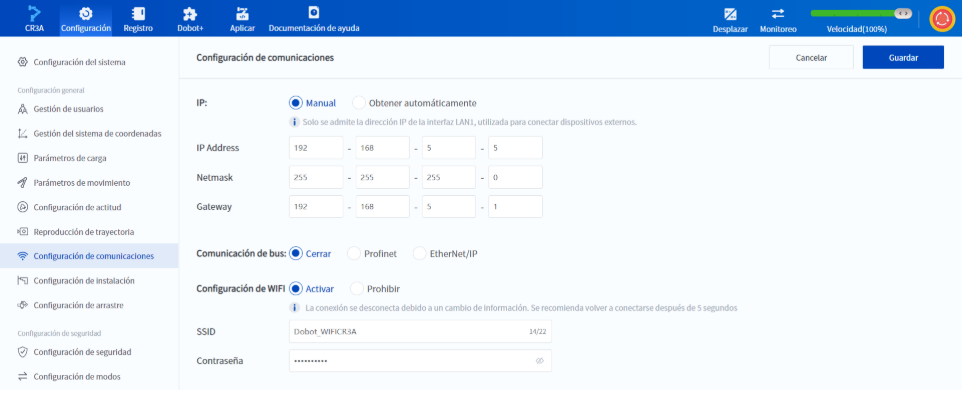Open the Aplicar icon in top bar
Screen dimensions: 962x402
click(x=242, y=14)
